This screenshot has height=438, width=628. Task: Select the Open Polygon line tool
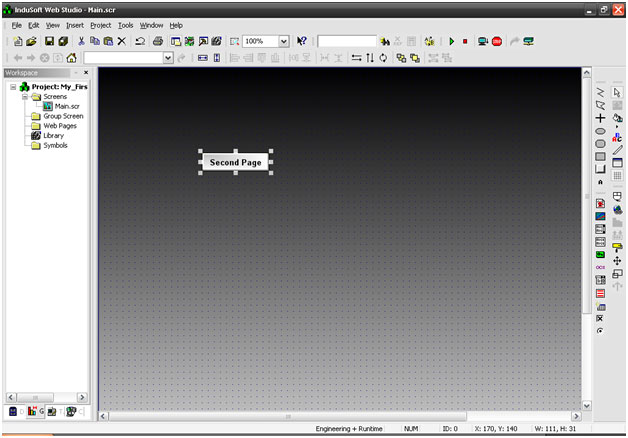(600, 92)
